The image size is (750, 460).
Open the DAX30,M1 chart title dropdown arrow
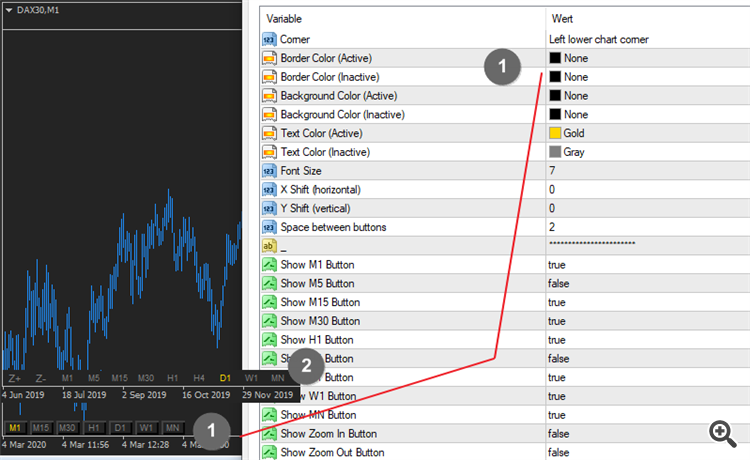9,10
